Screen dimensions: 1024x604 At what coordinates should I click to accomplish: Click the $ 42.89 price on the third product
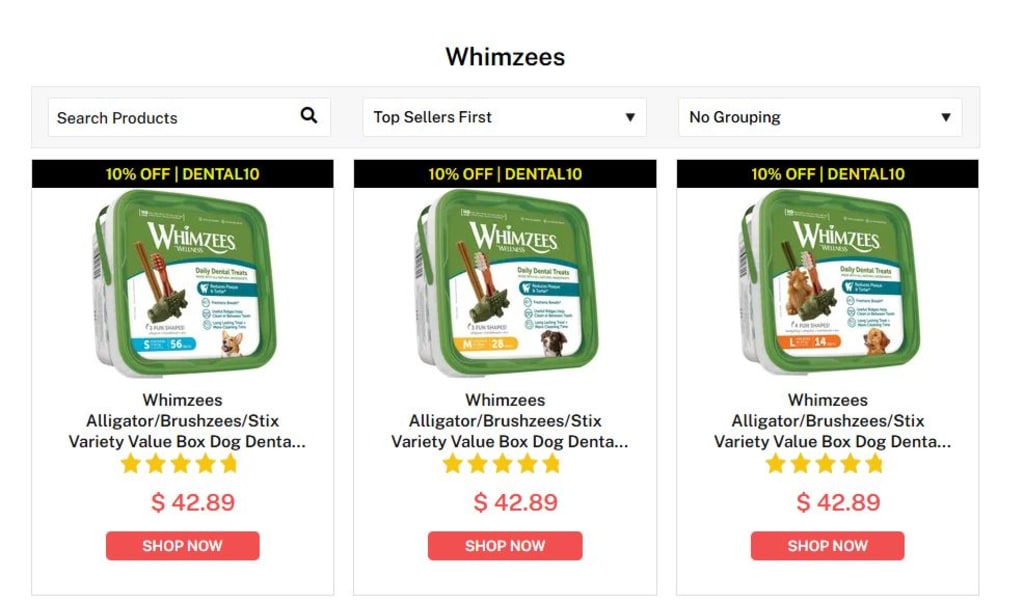click(x=838, y=502)
